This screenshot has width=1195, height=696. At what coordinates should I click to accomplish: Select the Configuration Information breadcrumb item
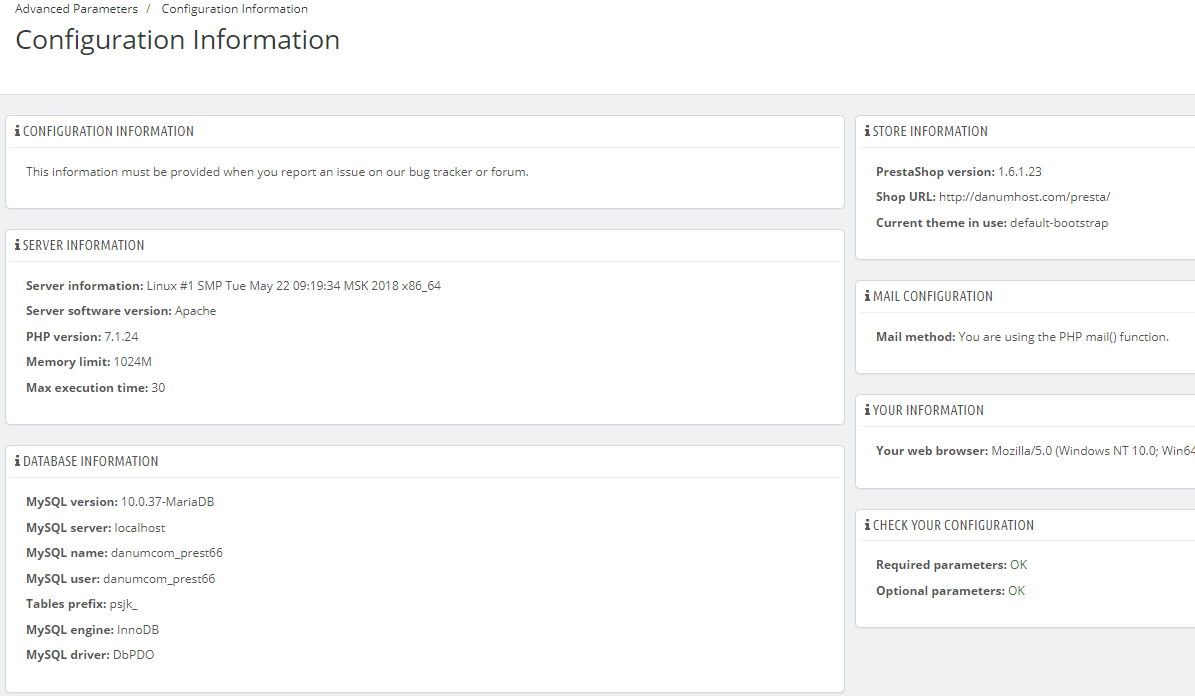[x=234, y=9]
